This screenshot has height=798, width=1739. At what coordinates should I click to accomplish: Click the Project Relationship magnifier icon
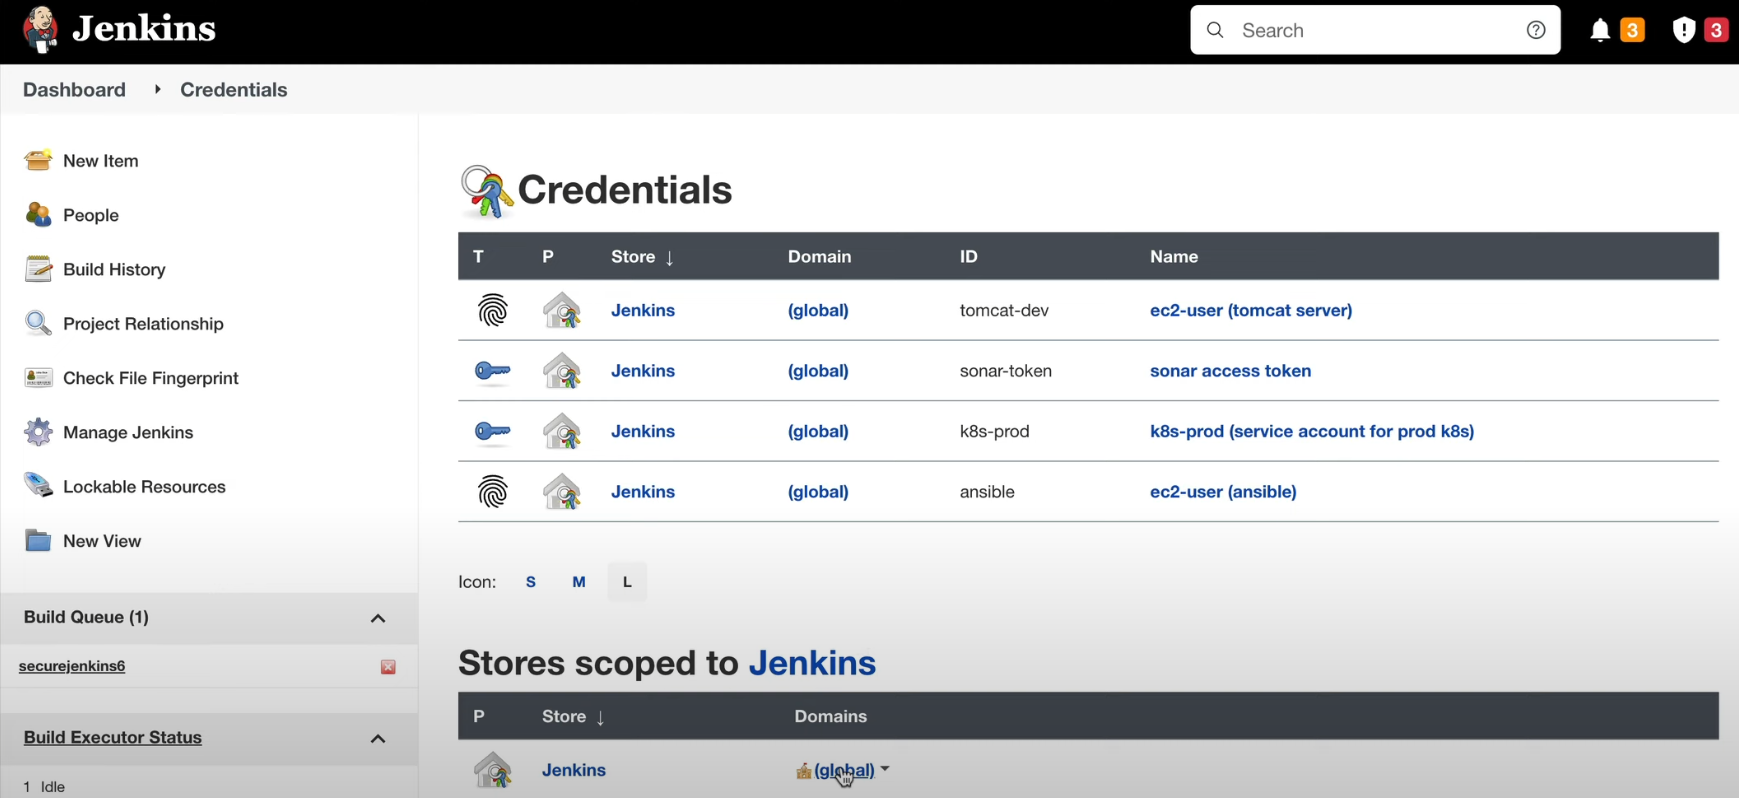tap(38, 323)
